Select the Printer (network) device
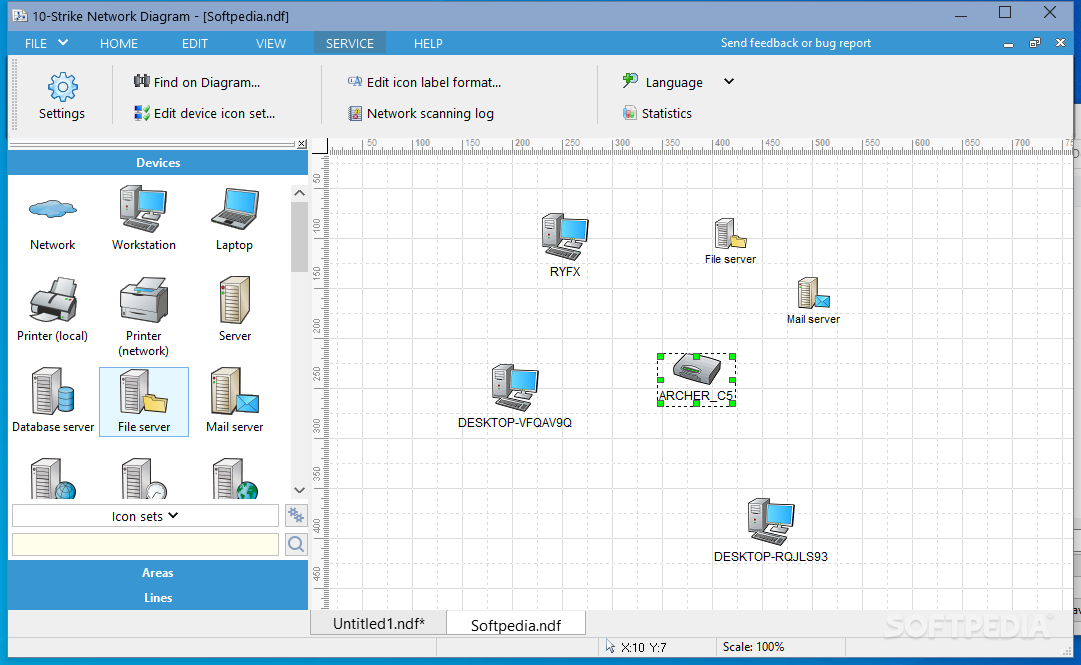 [x=143, y=317]
